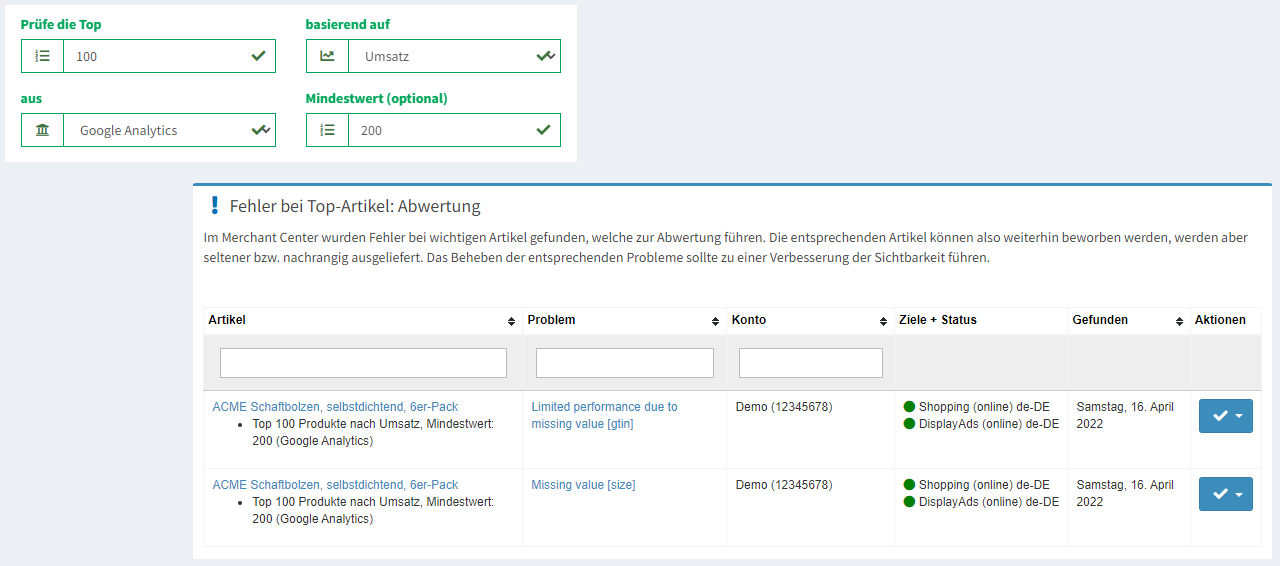Open action dropdown for the size row

pos(1226,494)
